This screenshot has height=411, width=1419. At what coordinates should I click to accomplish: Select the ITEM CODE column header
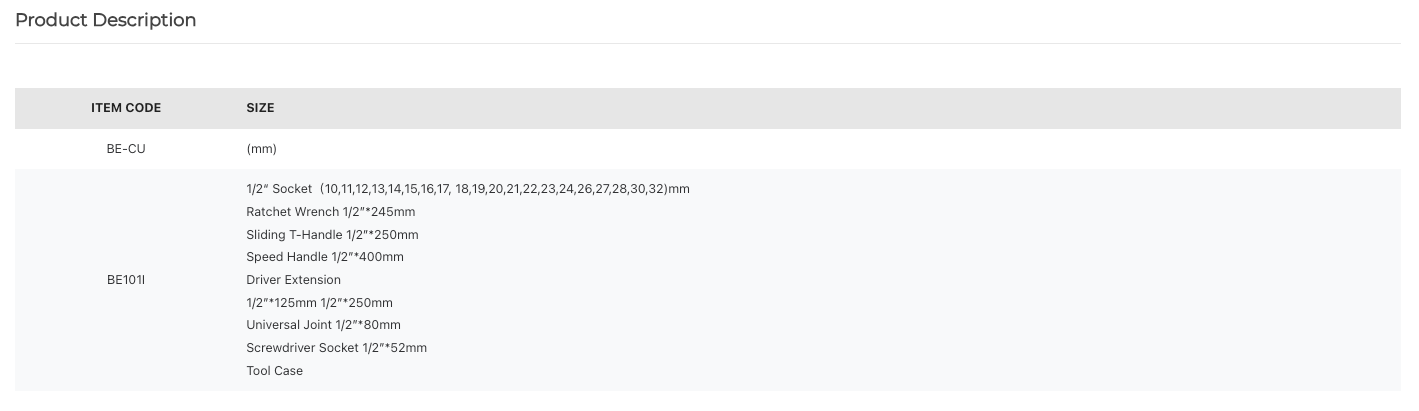click(x=126, y=108)
